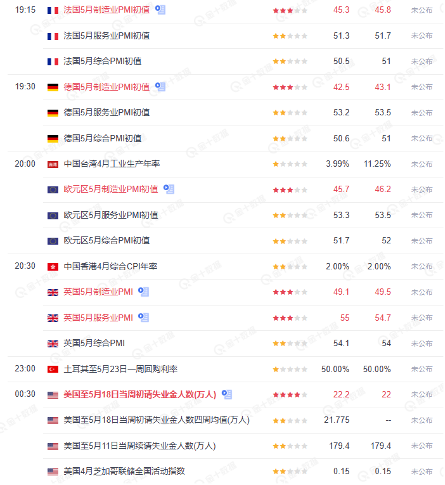This screenshot has width=445, height=485.
Task: Open 欧元区5月综合PMI初值 event
Action: 107,240
